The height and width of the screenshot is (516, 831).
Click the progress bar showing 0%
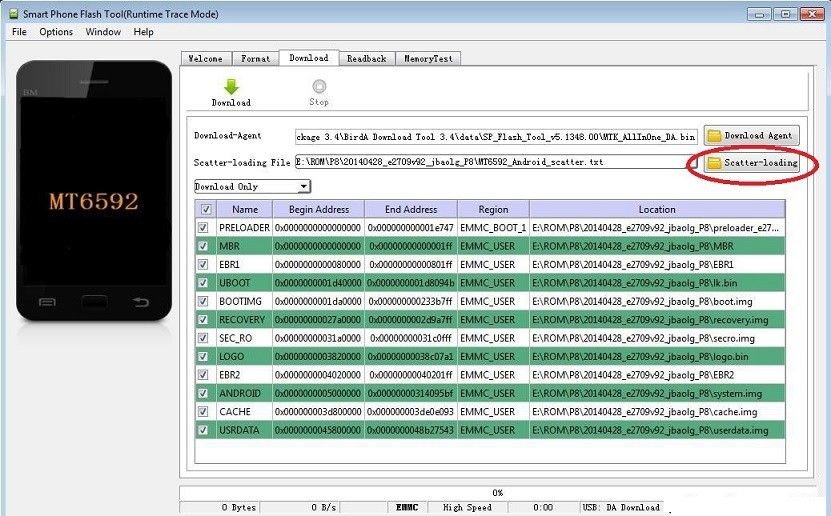click(497, 493)
